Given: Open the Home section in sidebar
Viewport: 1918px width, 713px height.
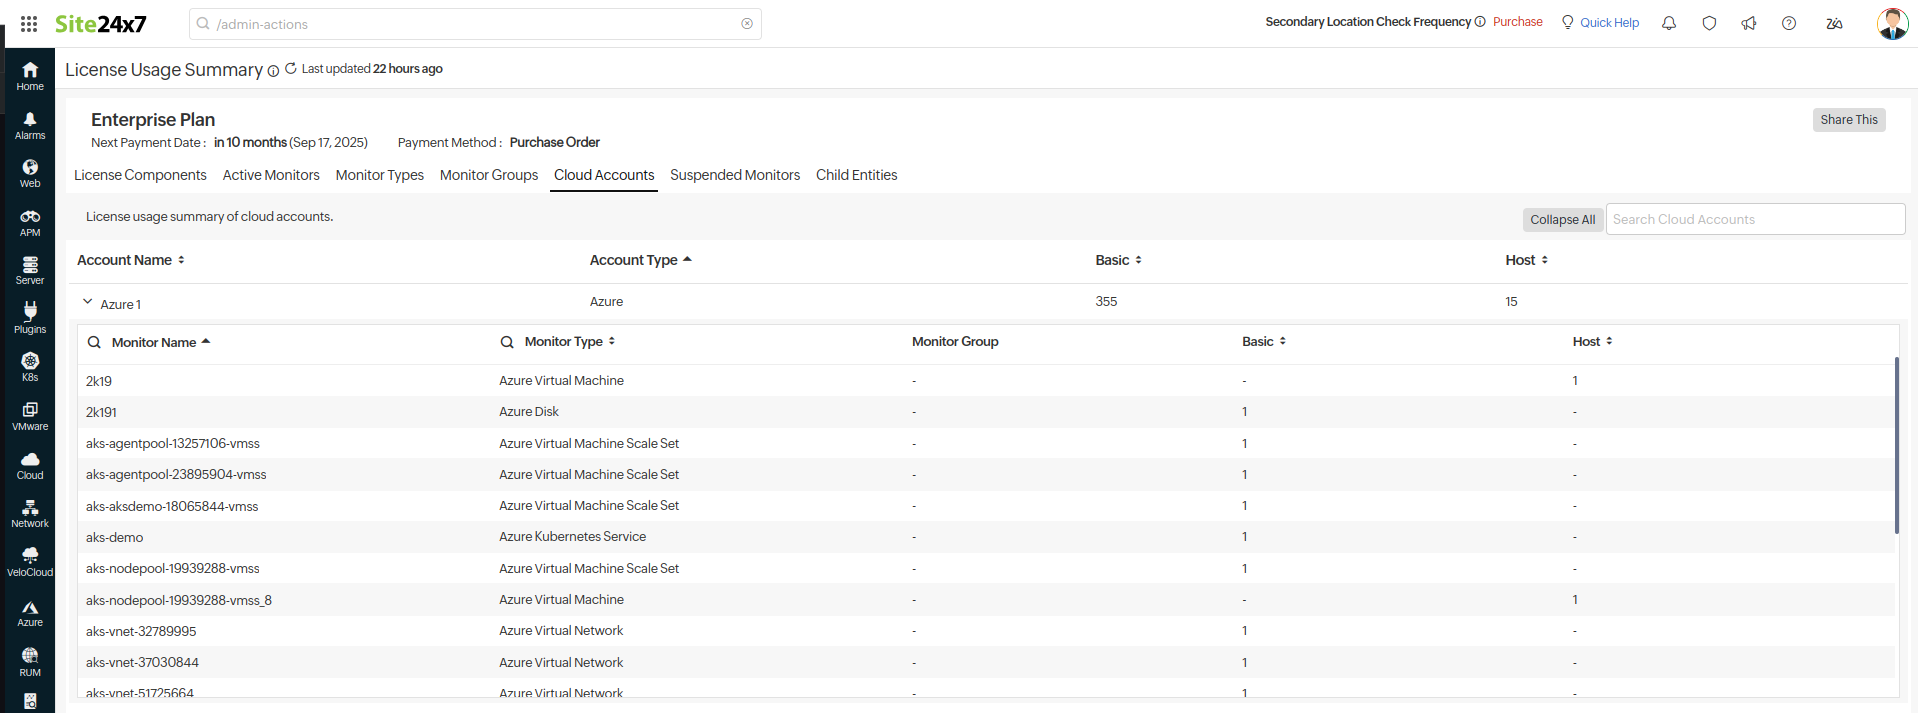Looking at the screenshot, I should (x=30, y=75).
